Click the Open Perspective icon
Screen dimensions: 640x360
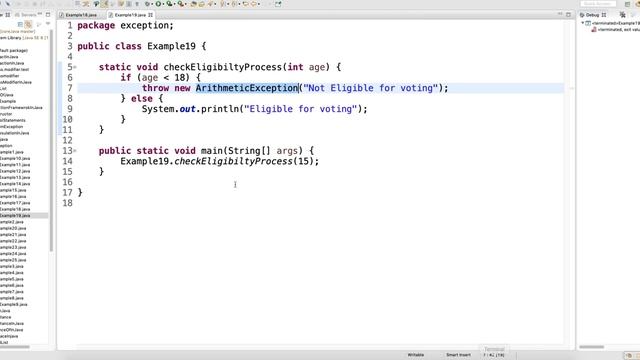(627, 4)
